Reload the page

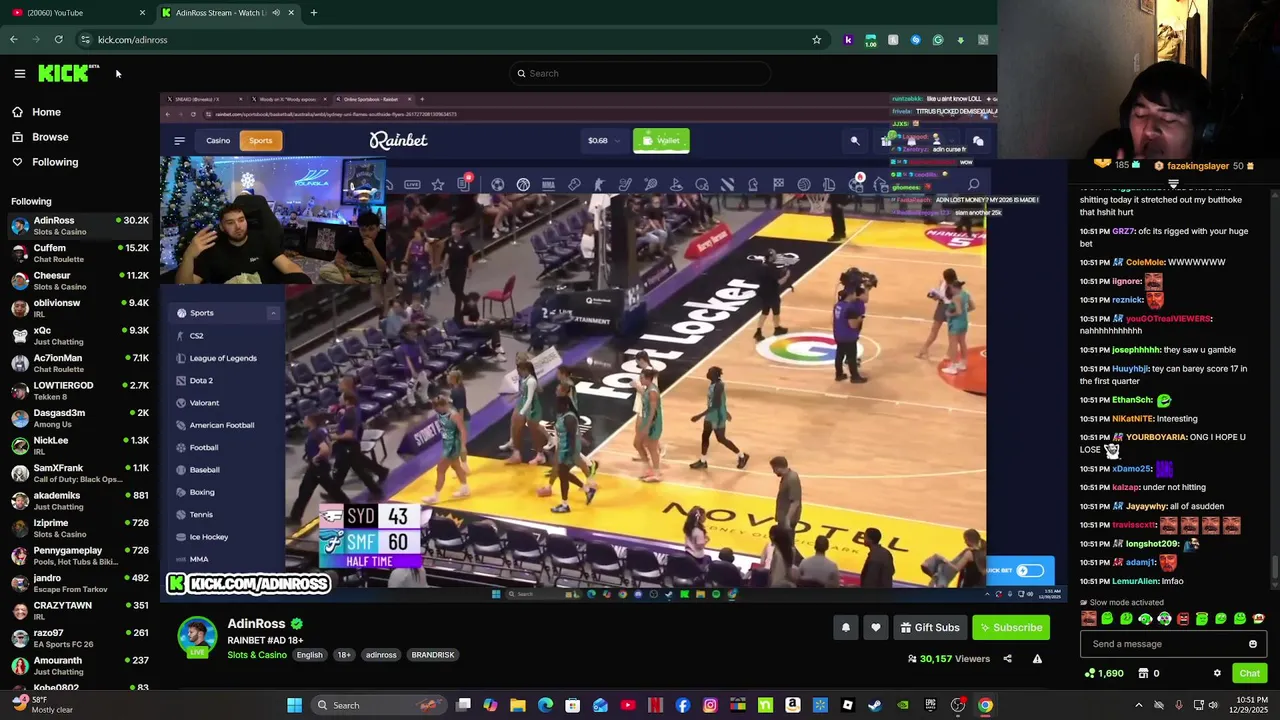(59, 40)
